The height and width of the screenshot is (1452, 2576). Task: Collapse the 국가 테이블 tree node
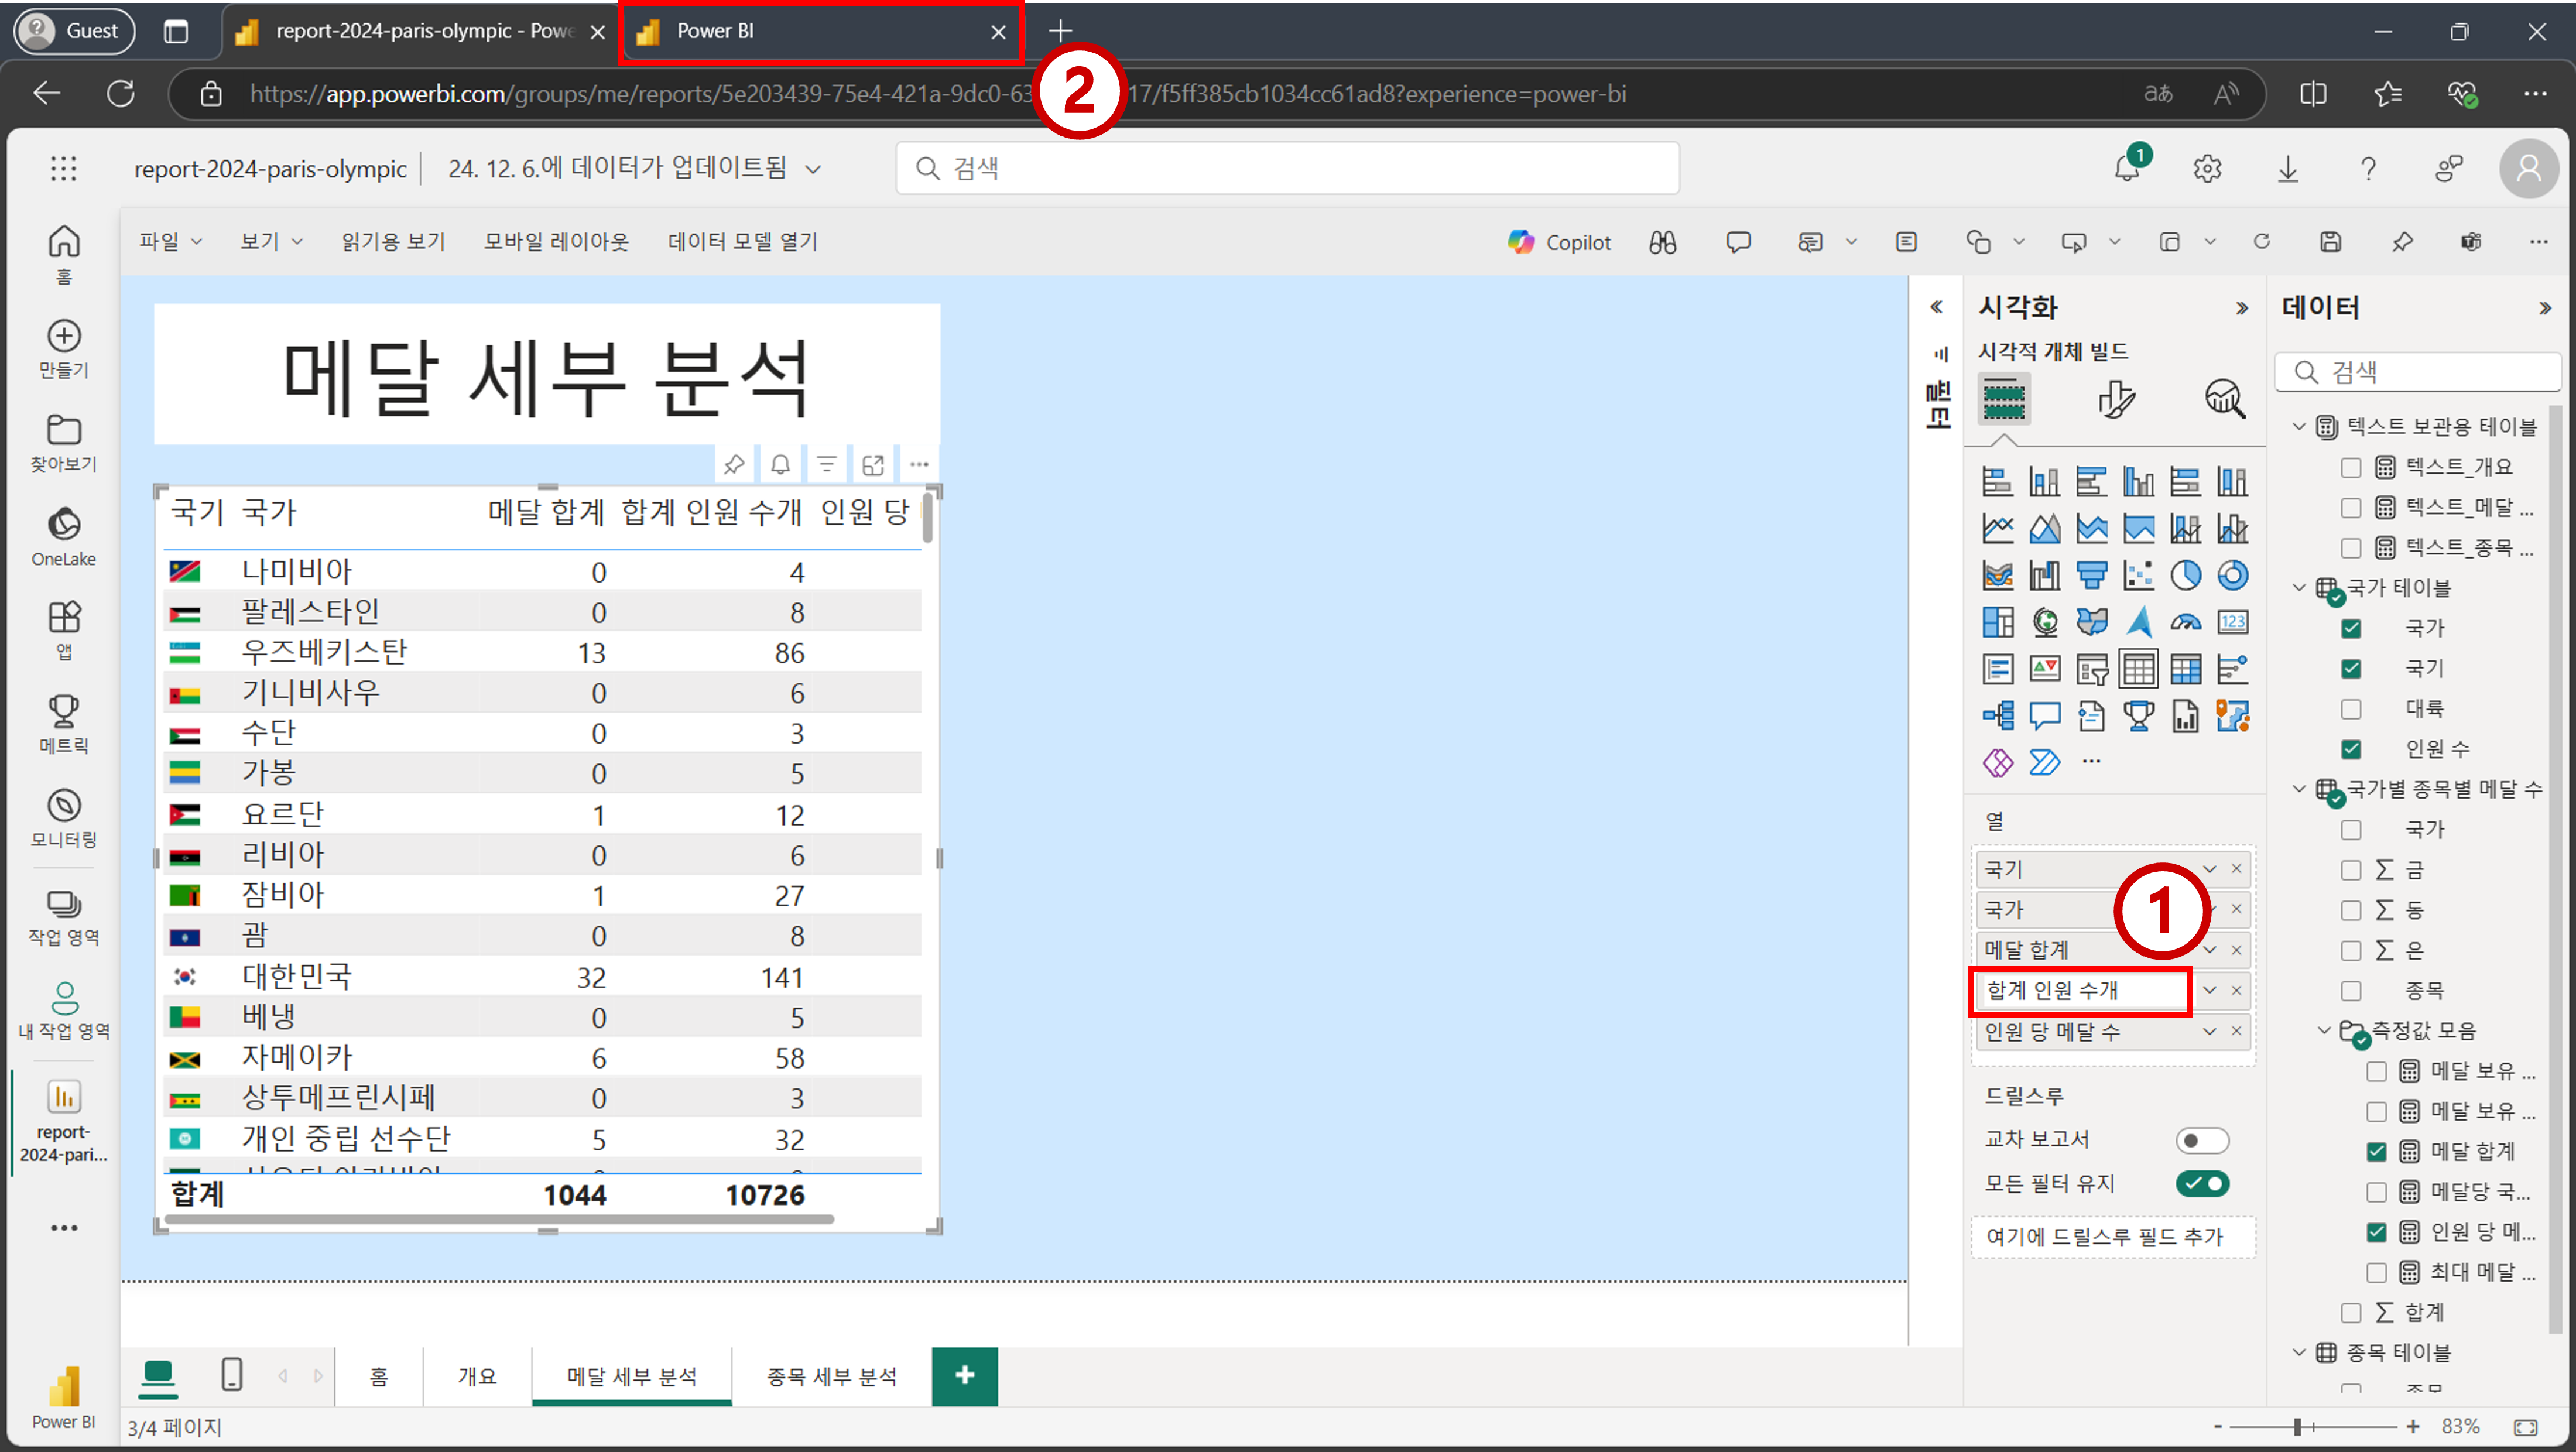2299,588
